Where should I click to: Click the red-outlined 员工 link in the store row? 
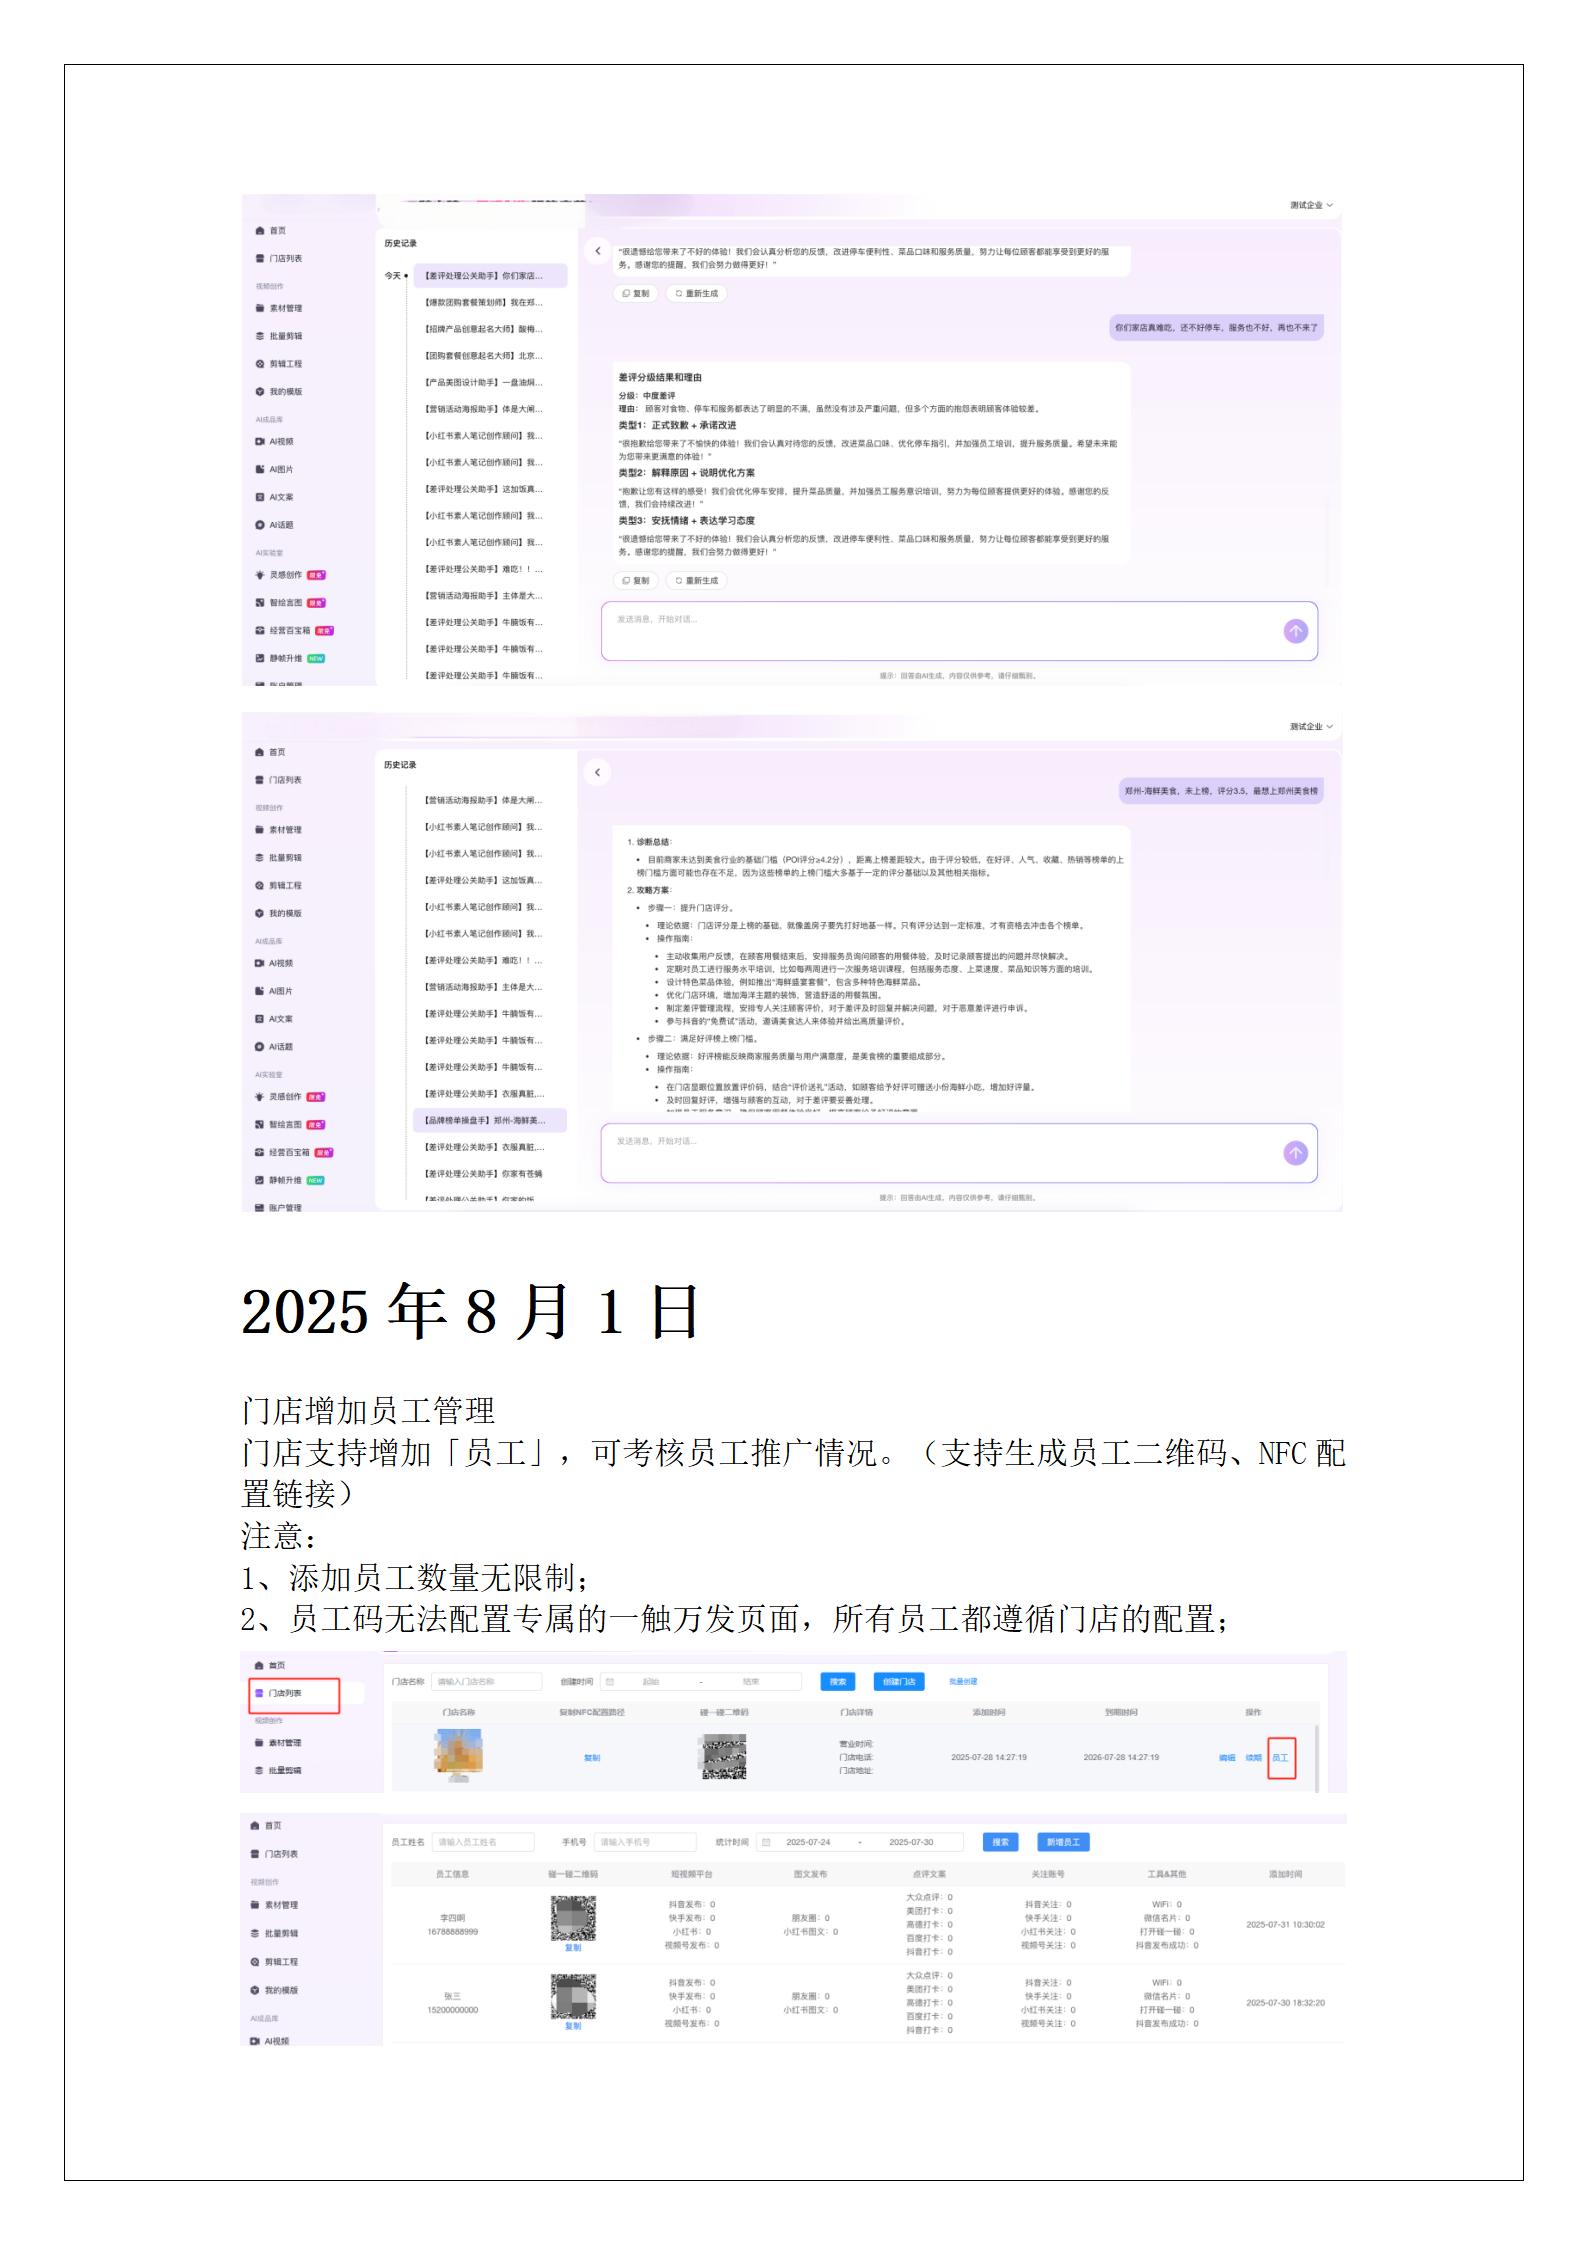[x=1280, y=1757]
